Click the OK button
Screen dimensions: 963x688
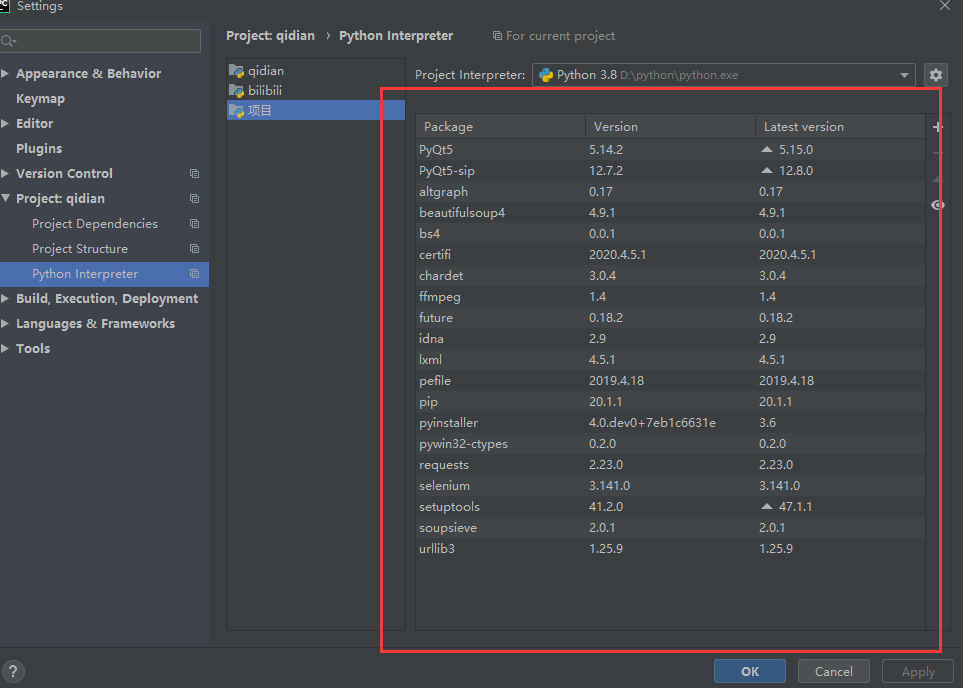pos(750,671)
